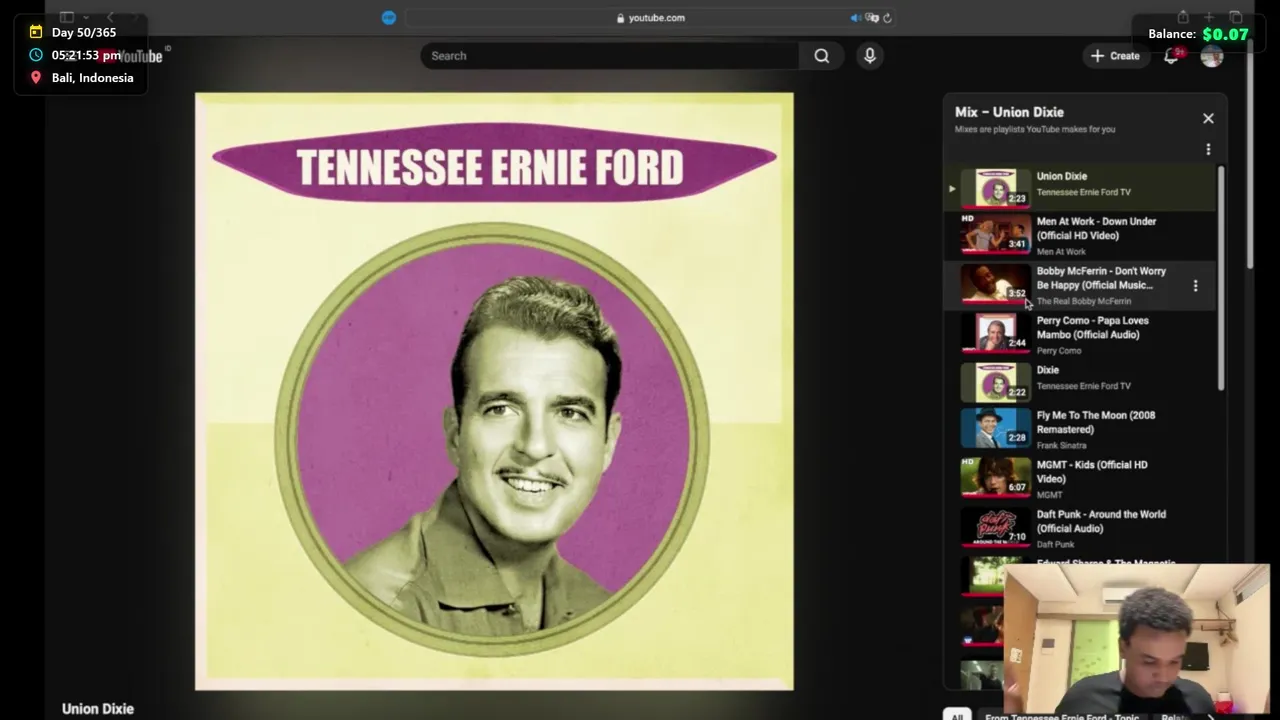Screen dimensions: 1280x720
Task: Go back with the Safari back arrow
Action: pos(110,17)
